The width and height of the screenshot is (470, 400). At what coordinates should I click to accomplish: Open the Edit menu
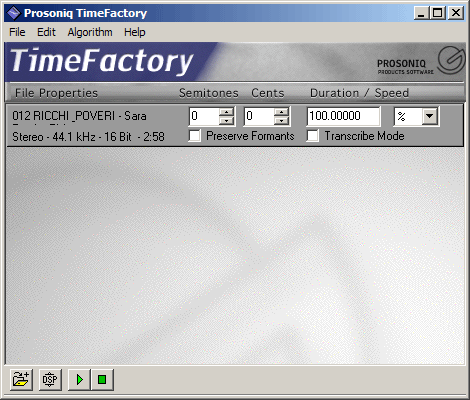[x=46, y=32]
